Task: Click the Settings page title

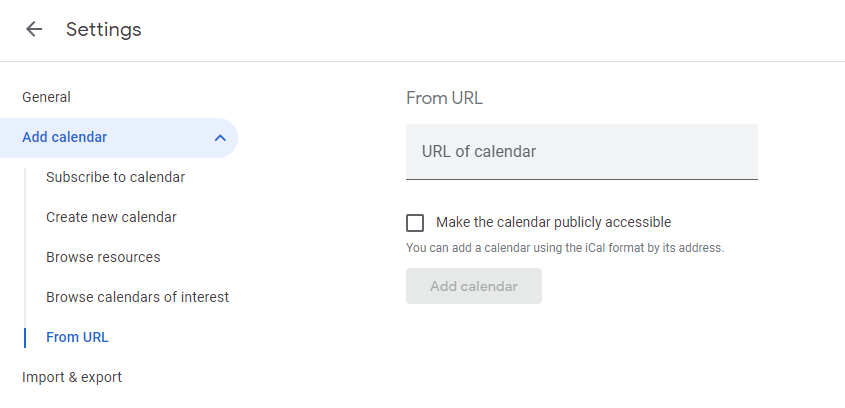Action: [x=103, y=29]
